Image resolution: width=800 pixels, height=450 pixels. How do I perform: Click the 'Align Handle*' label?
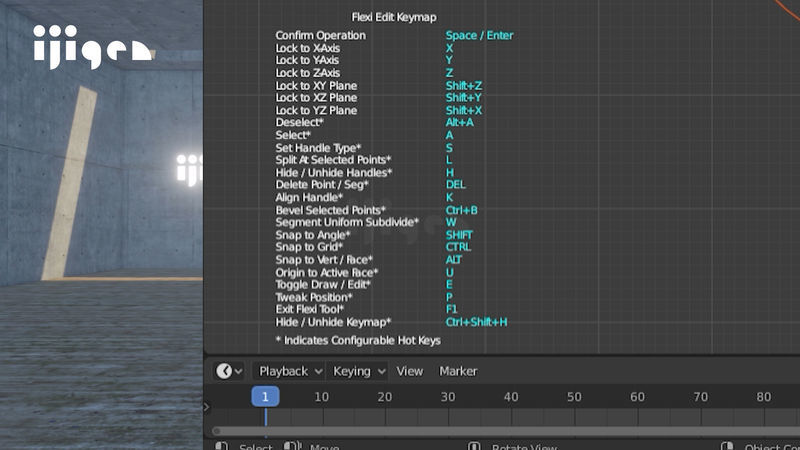click(x=309, y=197)
